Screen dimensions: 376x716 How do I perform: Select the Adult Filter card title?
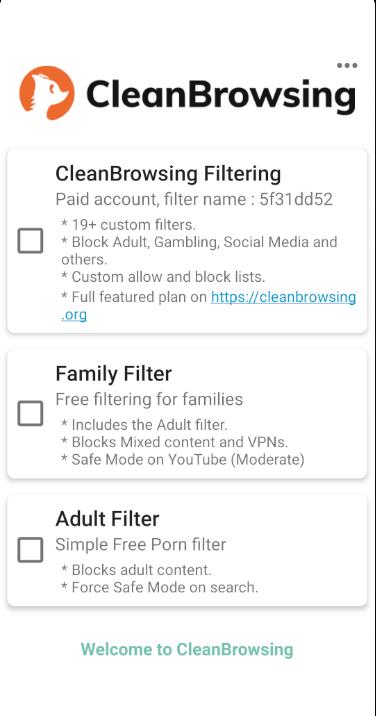[107, 519]
